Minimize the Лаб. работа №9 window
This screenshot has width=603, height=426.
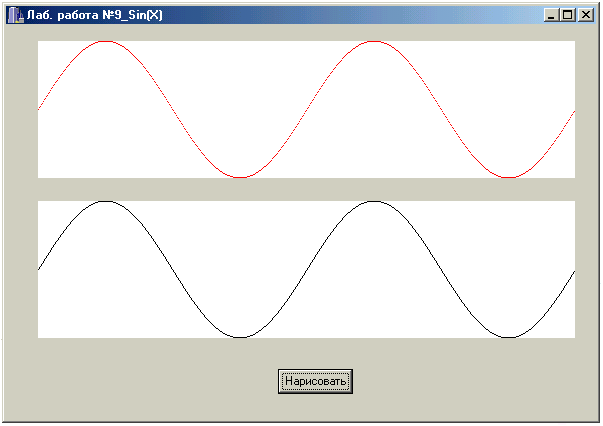pyautogui.click(x=551, y=15)
